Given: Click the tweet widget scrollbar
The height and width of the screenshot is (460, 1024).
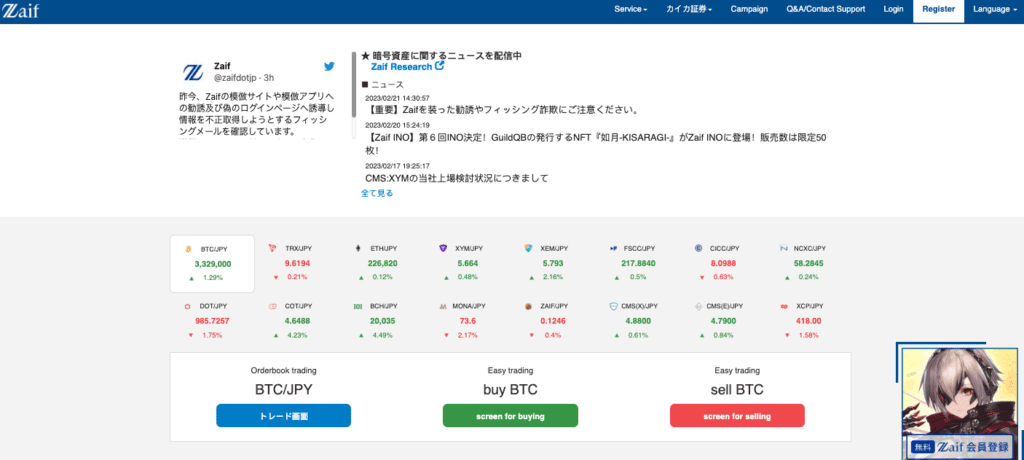Looking at the screenshot, I should pos(354,84).
